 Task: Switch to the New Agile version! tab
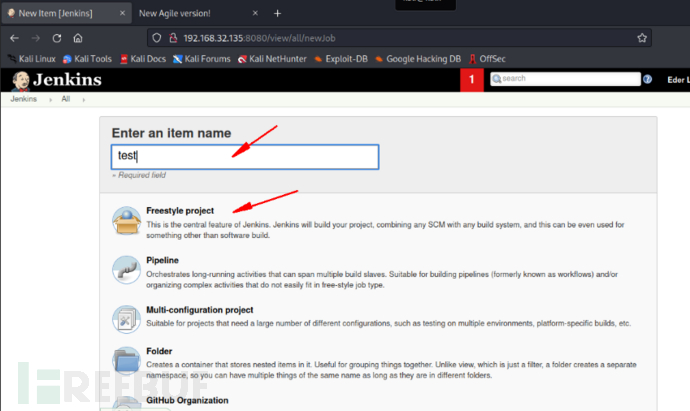pos(175,13)
